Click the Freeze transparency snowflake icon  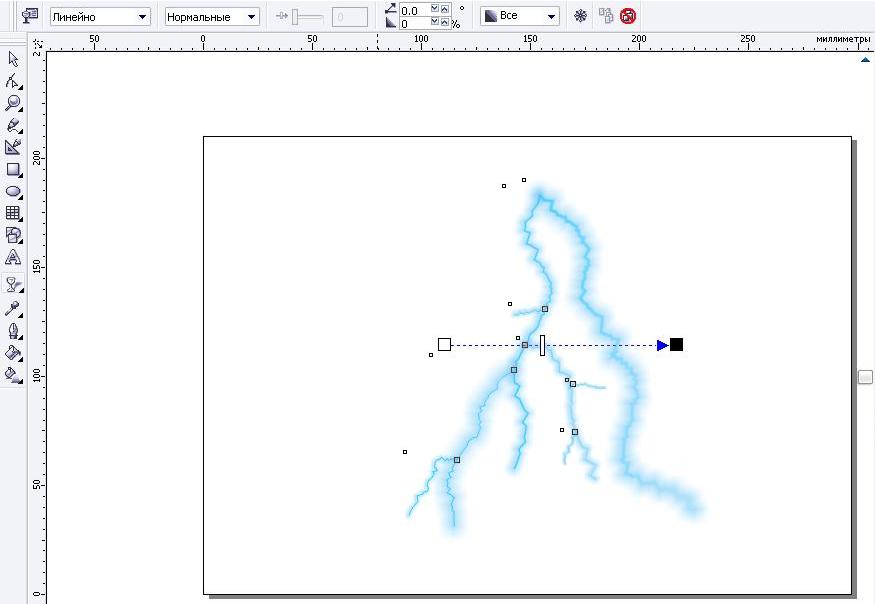click(580, 16)
